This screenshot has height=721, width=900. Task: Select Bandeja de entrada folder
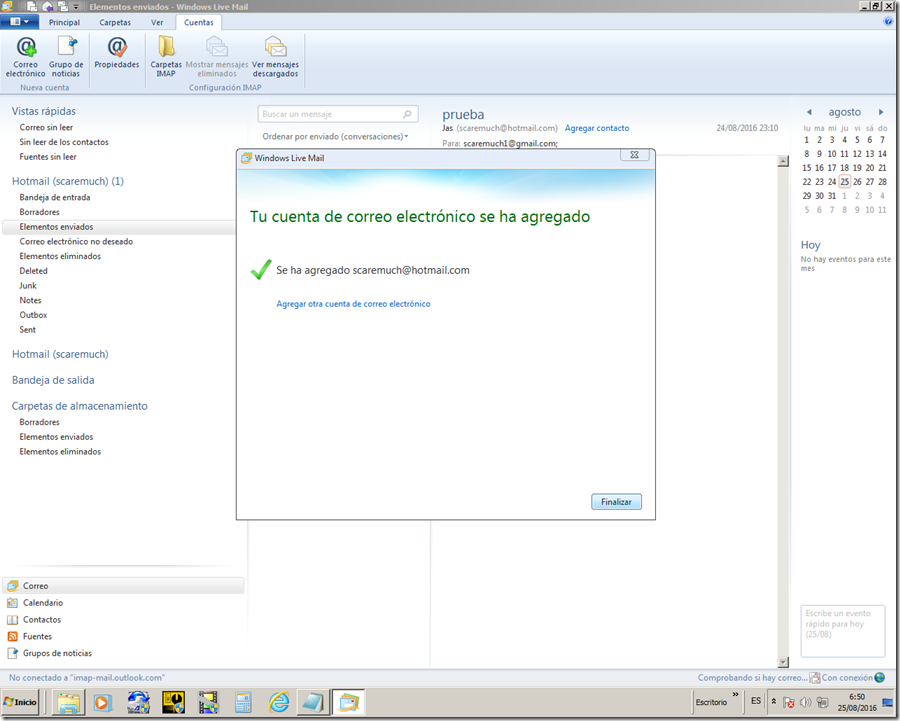[x=55, y=197]
